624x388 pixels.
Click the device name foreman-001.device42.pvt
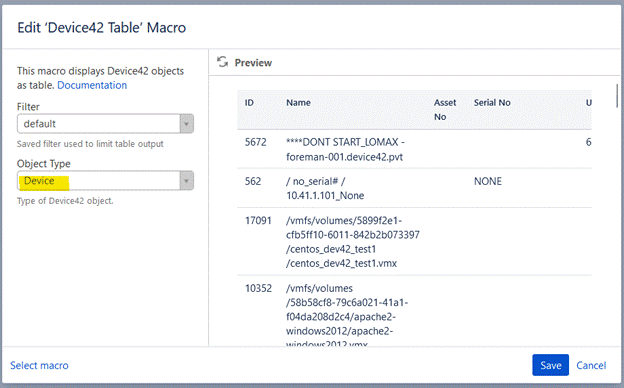click(x=344, y=157)
